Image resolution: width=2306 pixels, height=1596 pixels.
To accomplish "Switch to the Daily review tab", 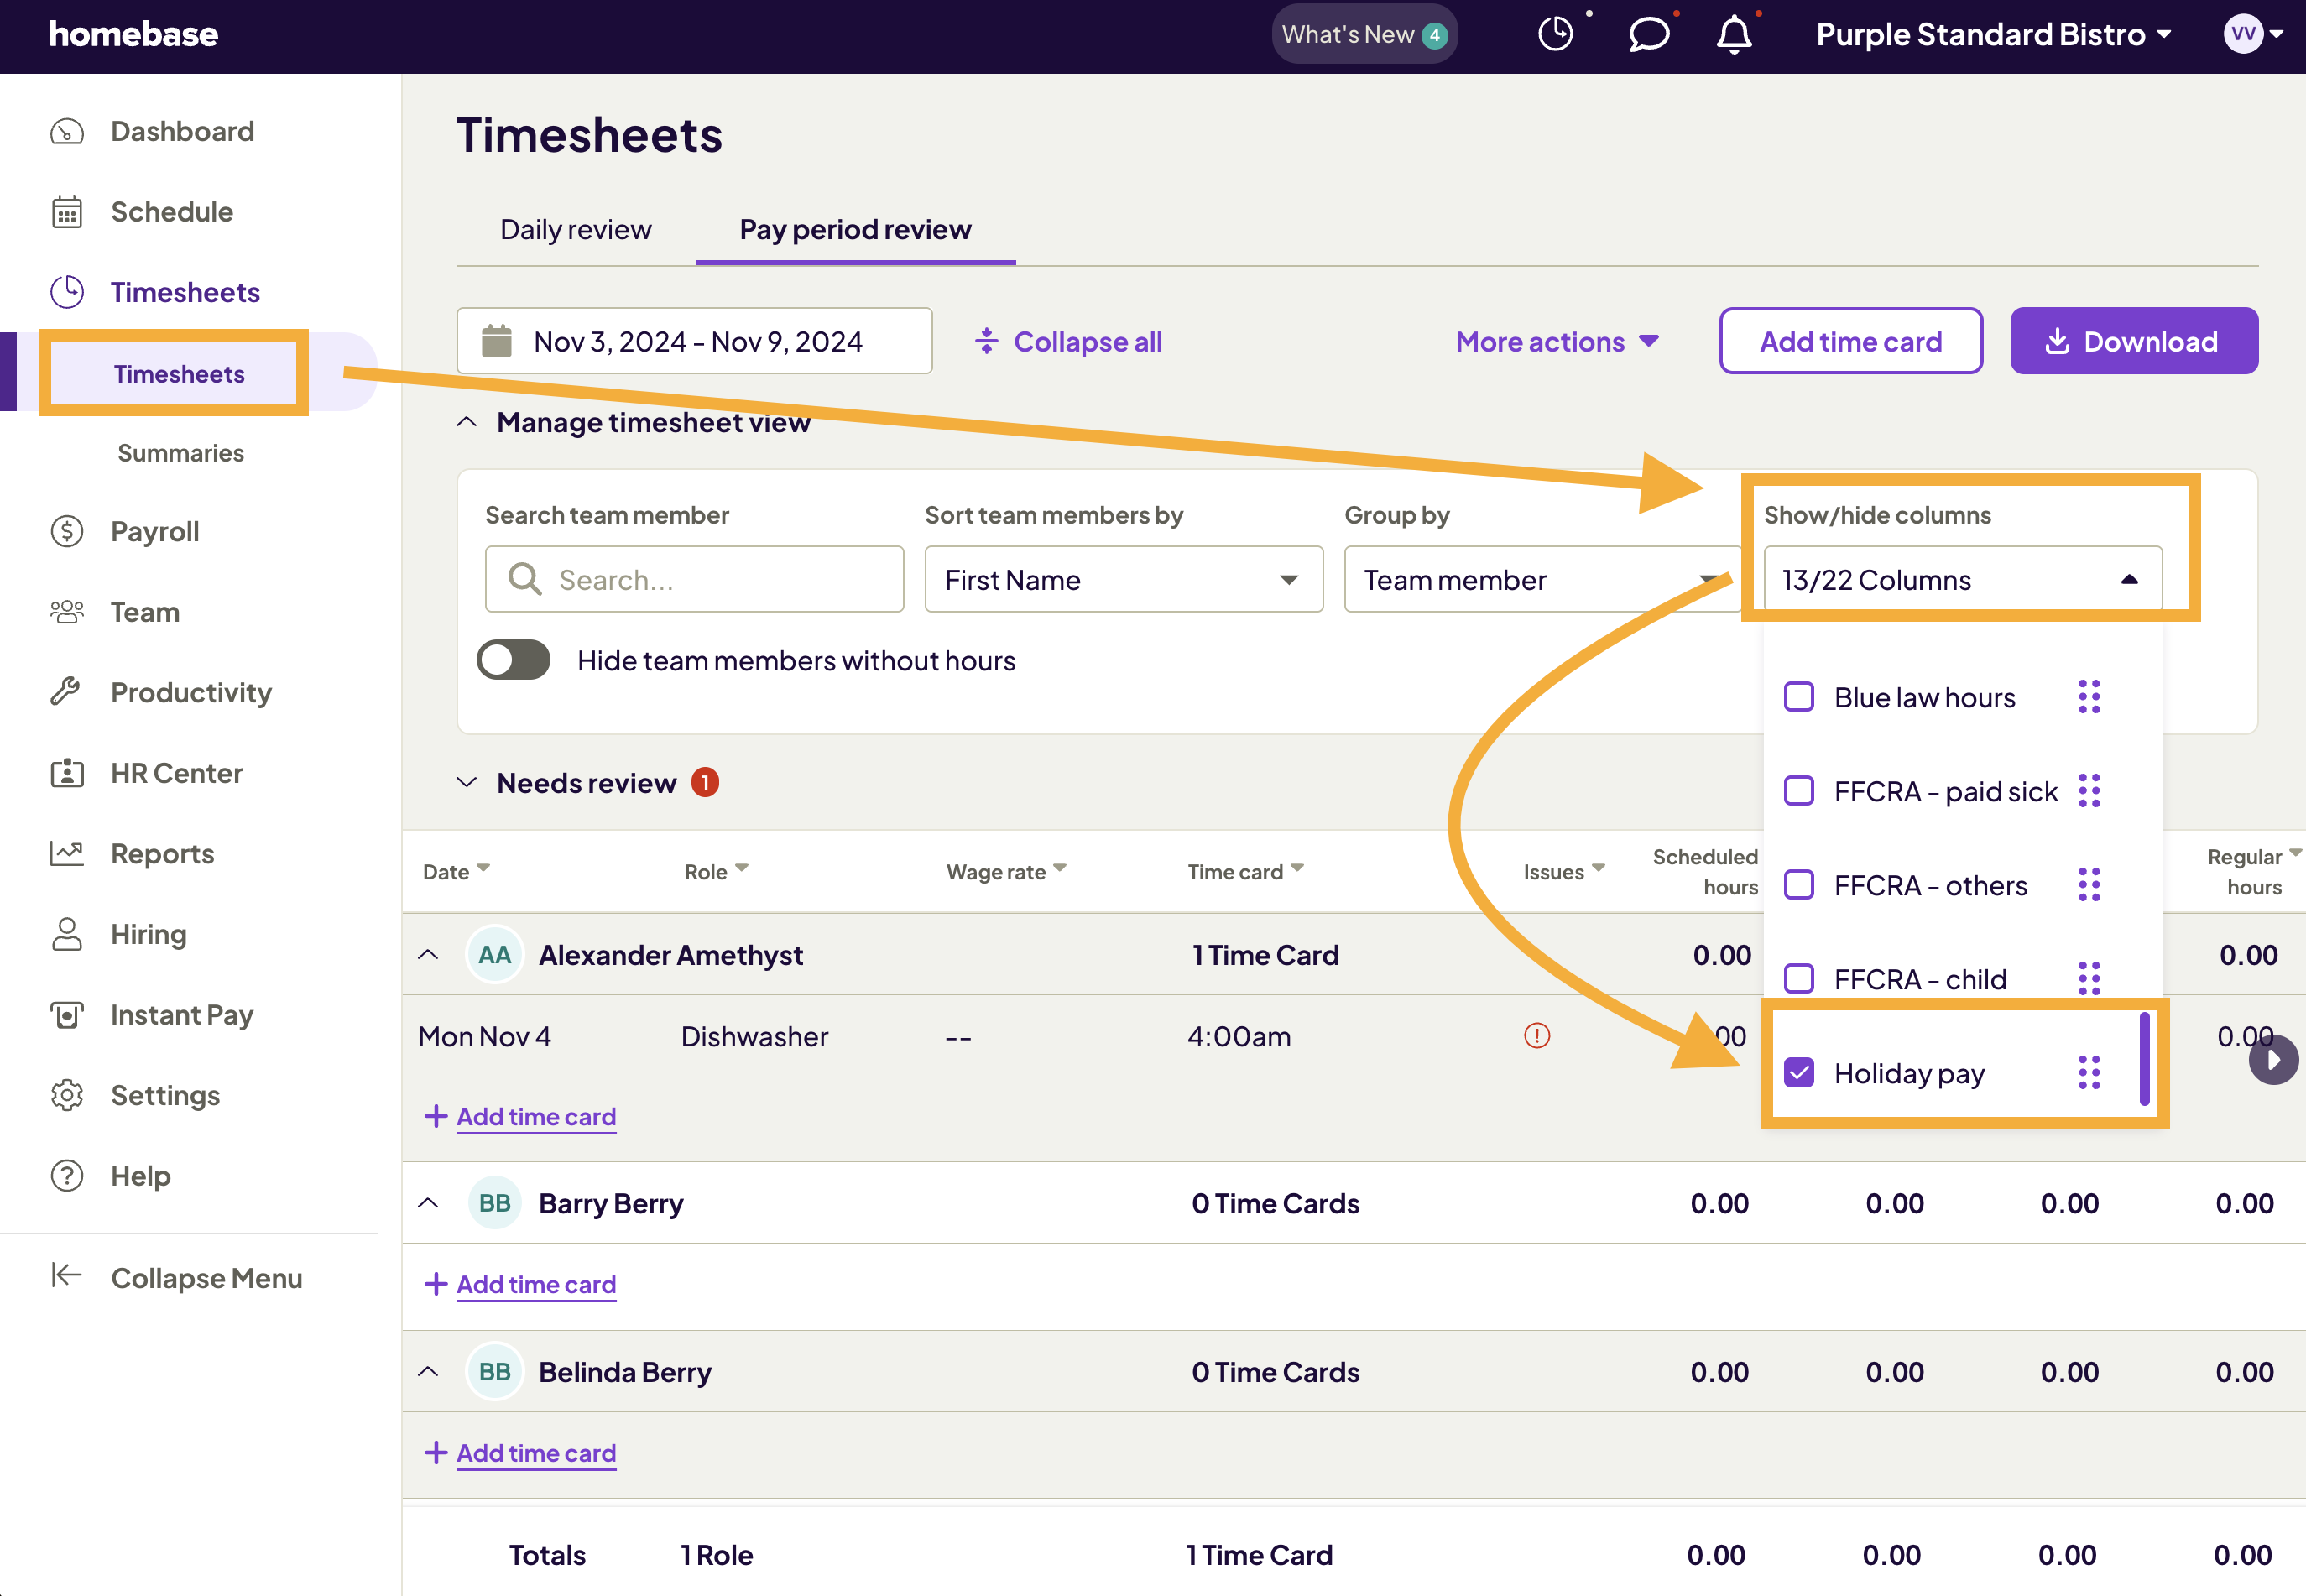I will [x=575, y=230].
